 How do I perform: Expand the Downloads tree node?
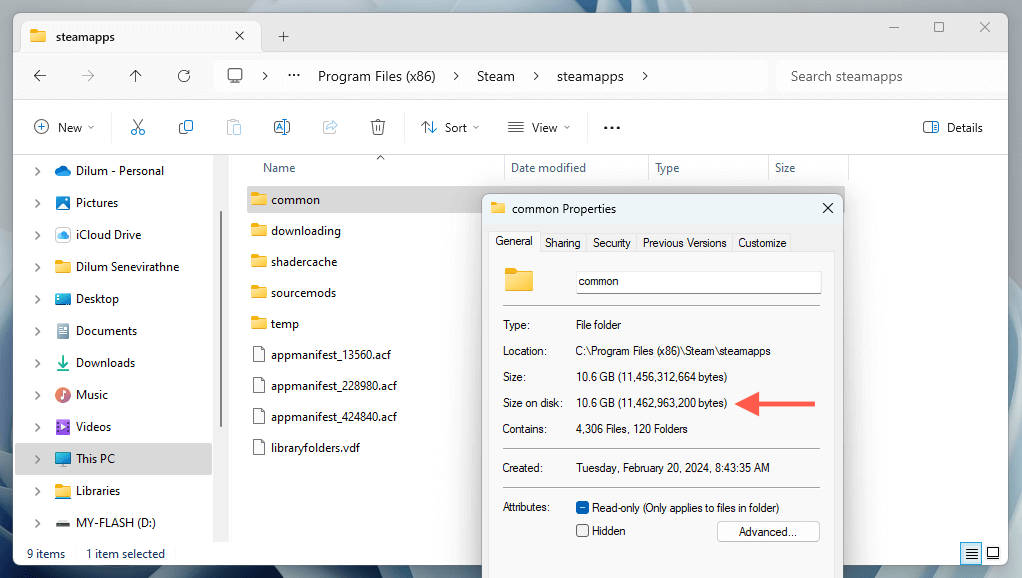pos(37,363)
